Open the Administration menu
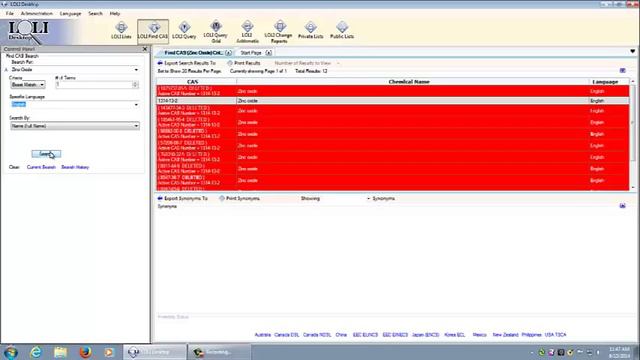The width and height of the screenshot is (640, 360). [x=37, y=13]
